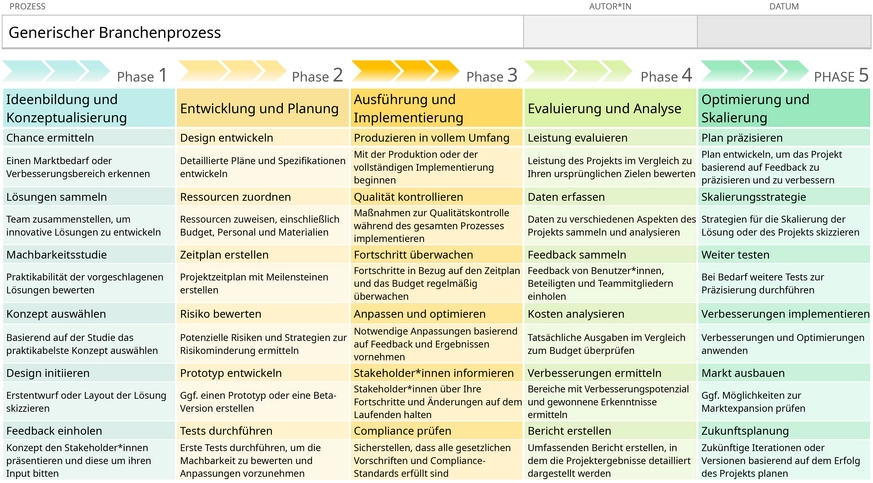Select the 'Weiter testen' cell
The height and width of the screenshot is (483, 873).
[784, 255]
